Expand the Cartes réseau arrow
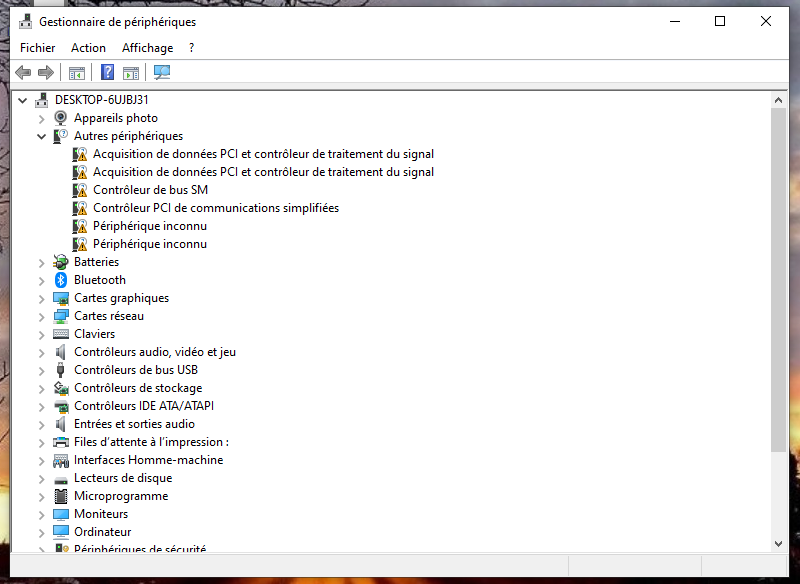The image size is (800, 584). [42, 317]
